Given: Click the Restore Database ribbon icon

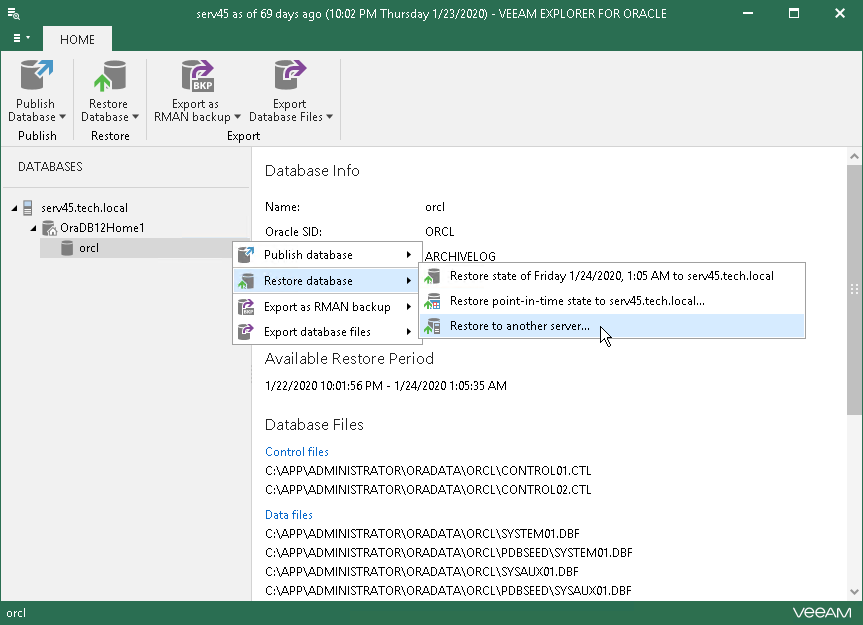Looking at the screenshot, I should pyautogui.click(x=108, y=78).
